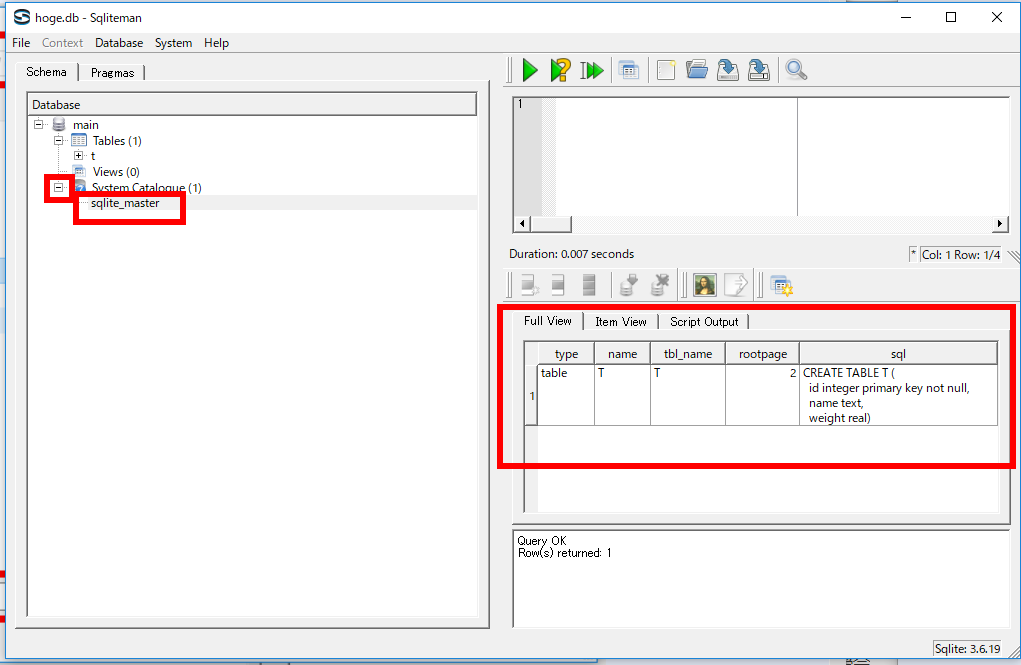Click the new blank SQL file icon
Image resolution: width=1021 pixels, height=665 pixels.
tap(666, 70)
